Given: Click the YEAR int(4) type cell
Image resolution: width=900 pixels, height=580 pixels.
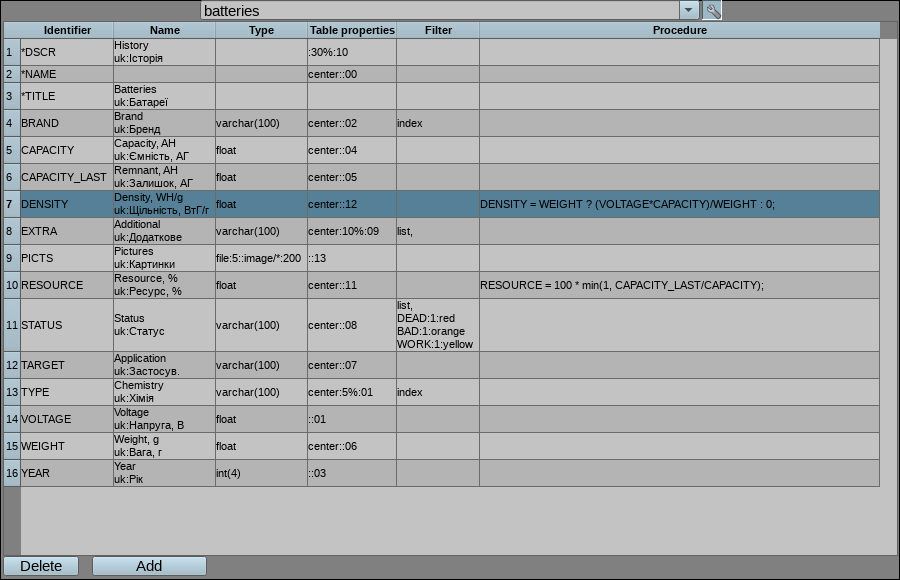Looking at the screenshot, I should pyautogui.click(x=261, y=473).
